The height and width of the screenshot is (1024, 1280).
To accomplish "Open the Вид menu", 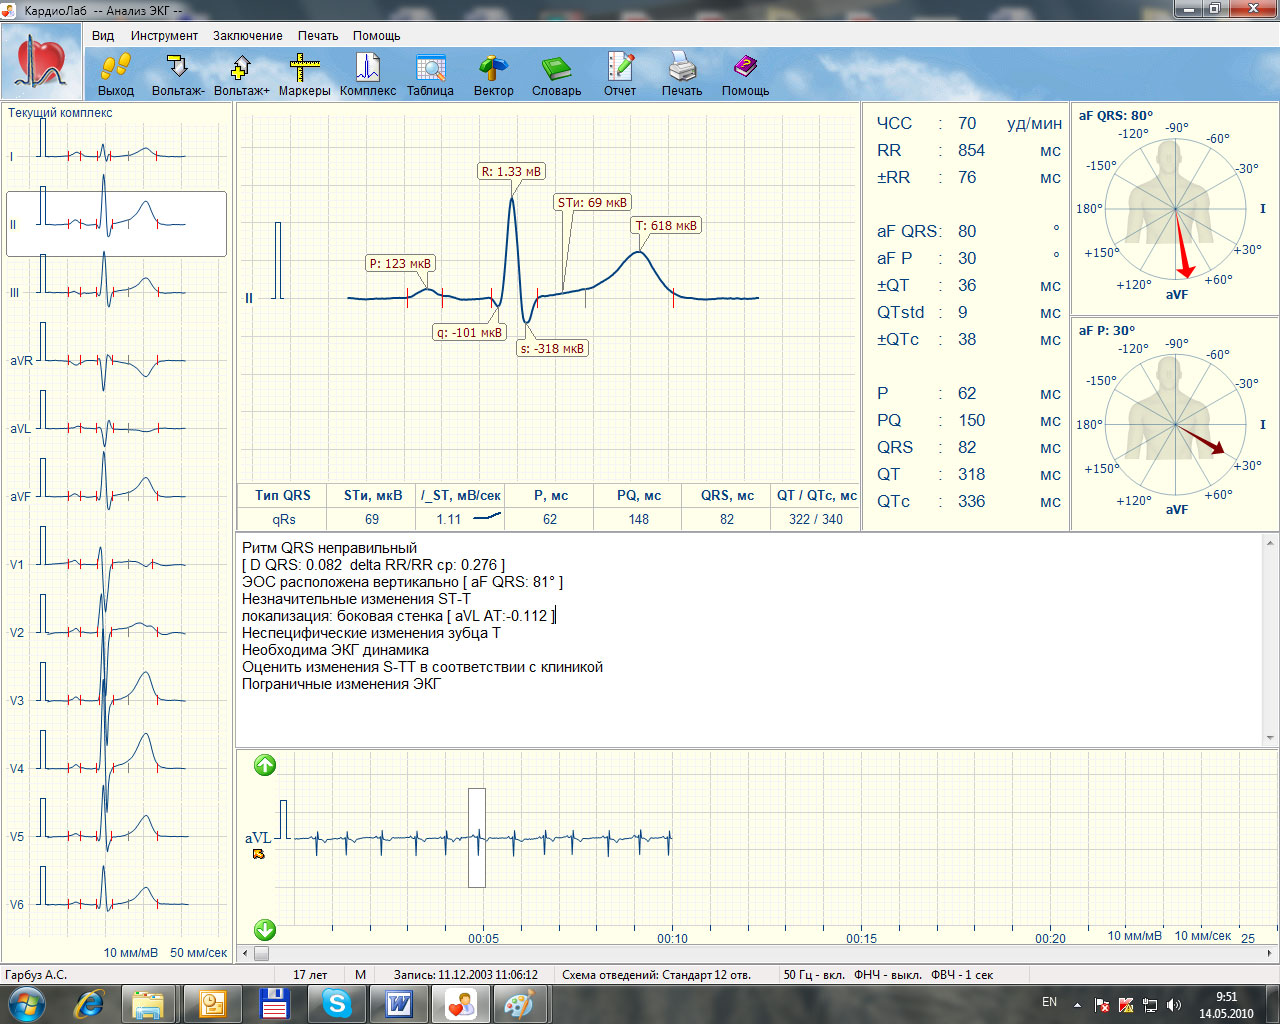I will pyautogui.click(x=103, y=35).
